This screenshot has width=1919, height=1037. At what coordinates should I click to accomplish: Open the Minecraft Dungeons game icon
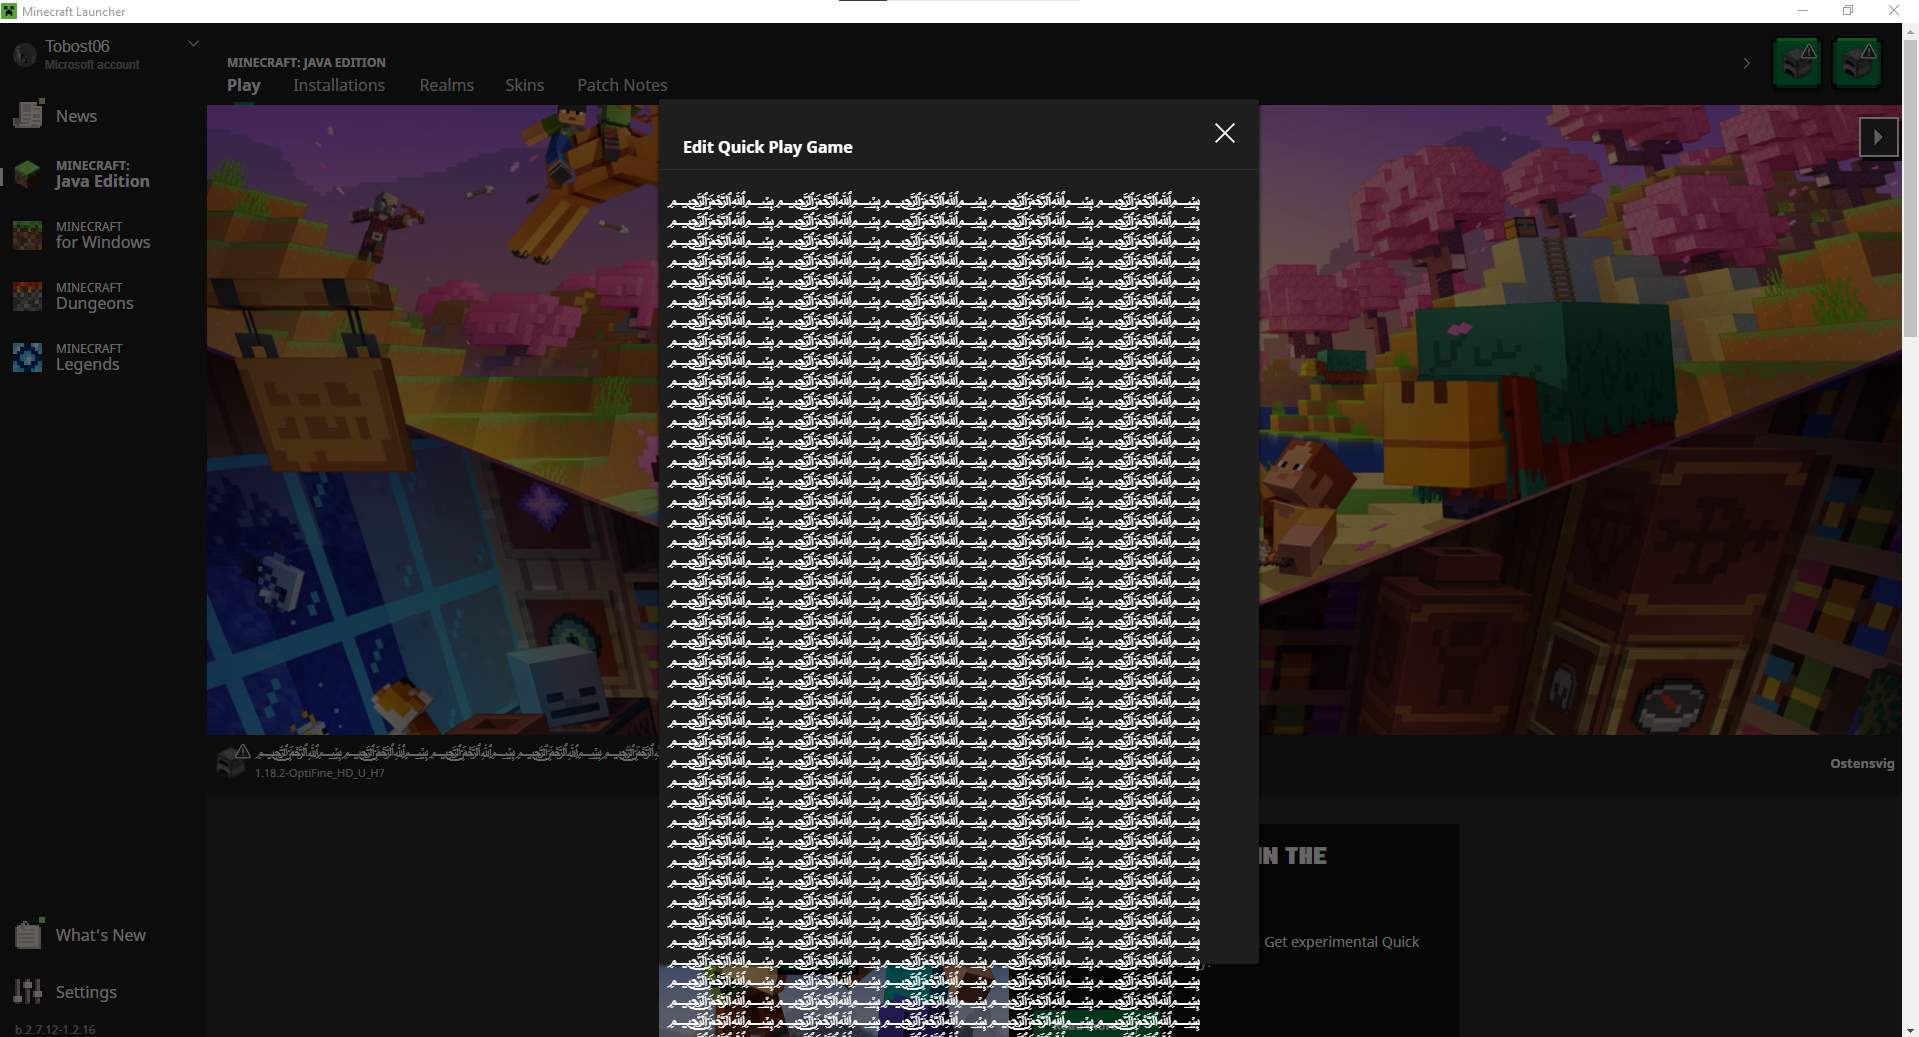(x=28, y=296)
